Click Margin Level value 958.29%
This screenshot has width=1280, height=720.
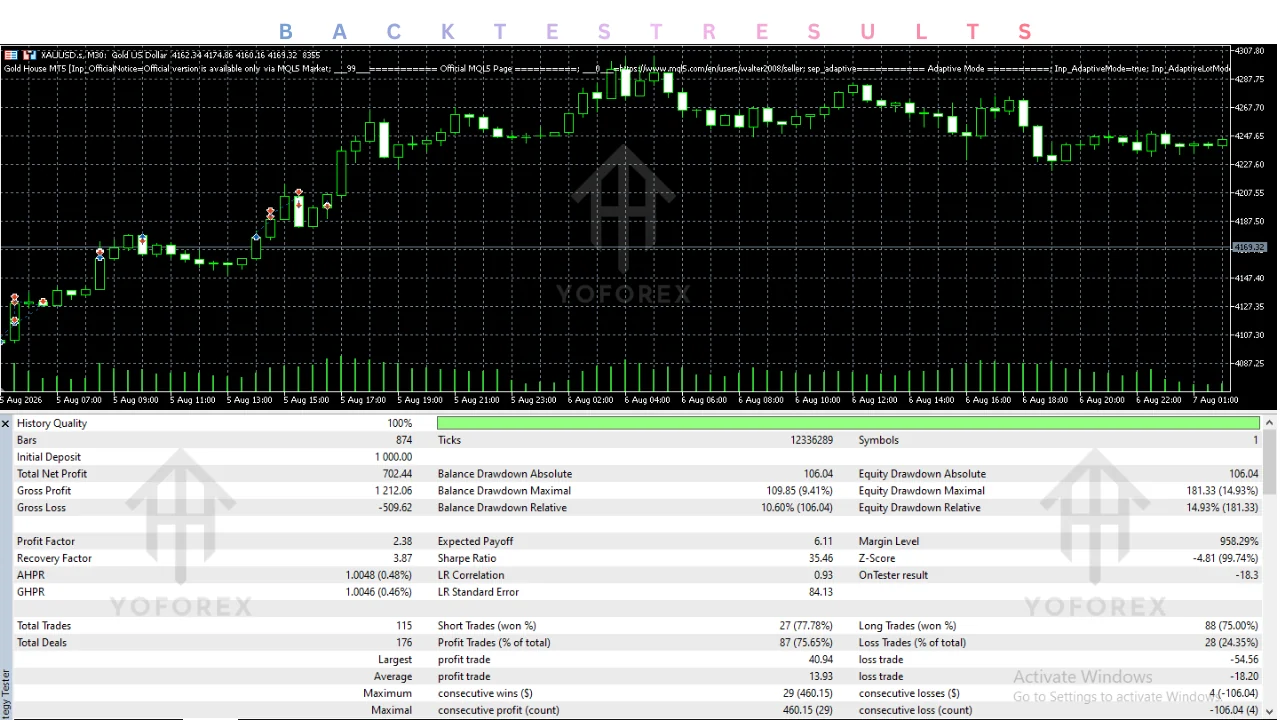point(1239,542)
